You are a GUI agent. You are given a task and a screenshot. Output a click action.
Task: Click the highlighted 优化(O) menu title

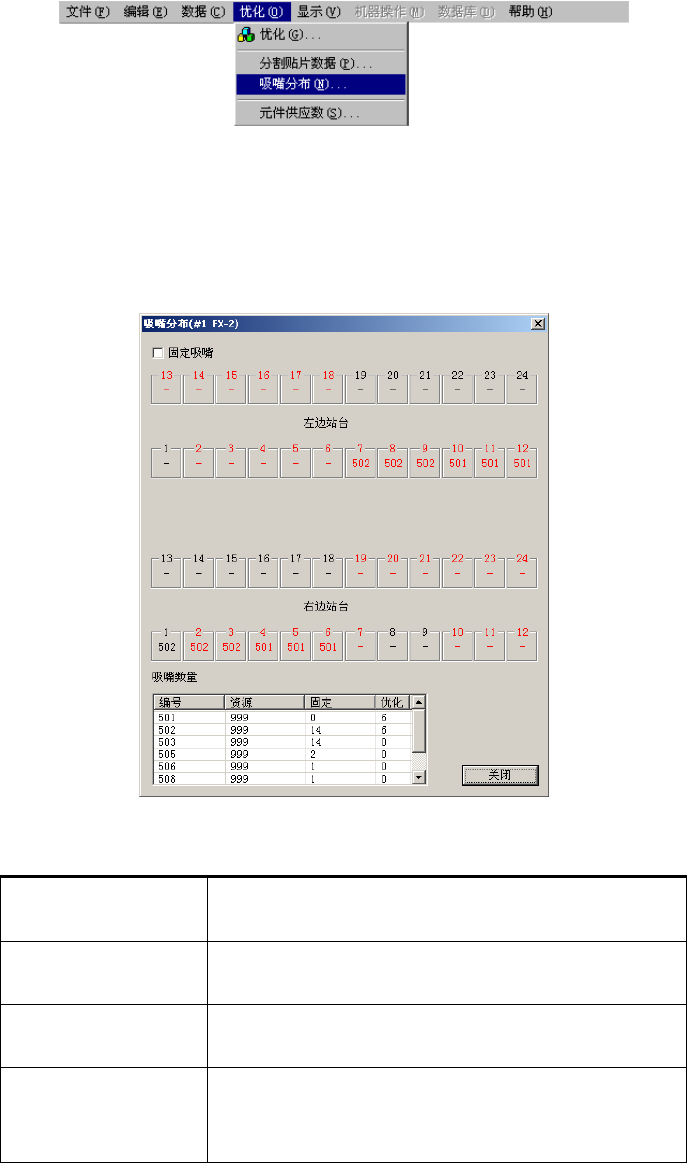coord(262,12)
